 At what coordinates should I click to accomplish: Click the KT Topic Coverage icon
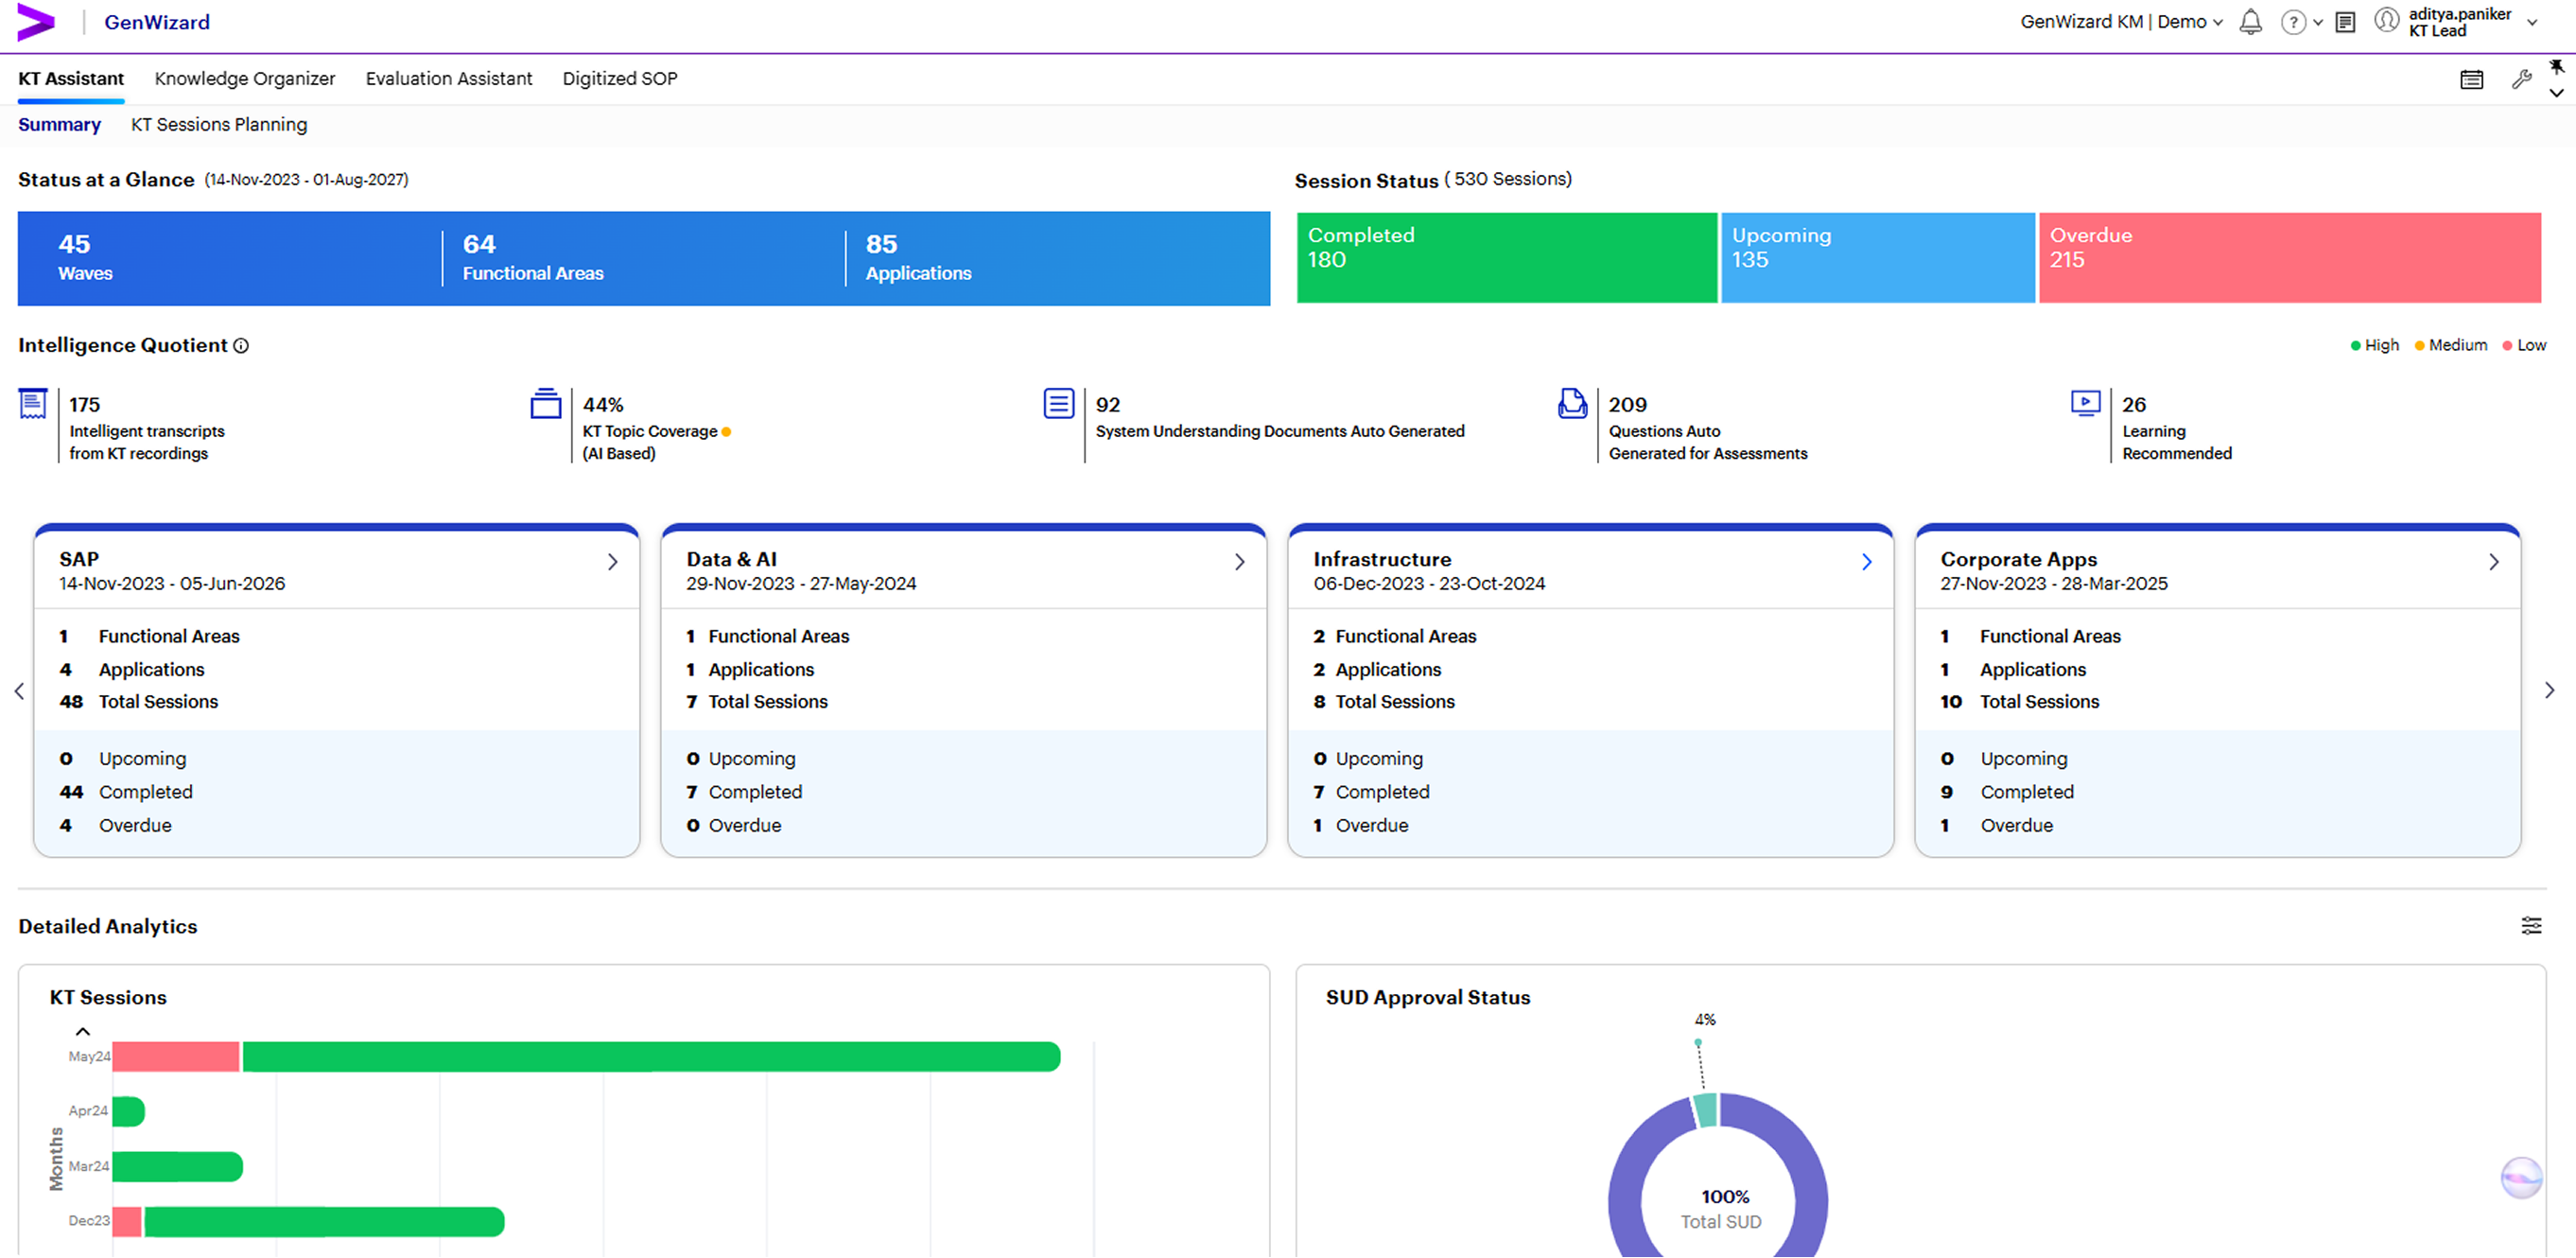[x=545, y=404]
